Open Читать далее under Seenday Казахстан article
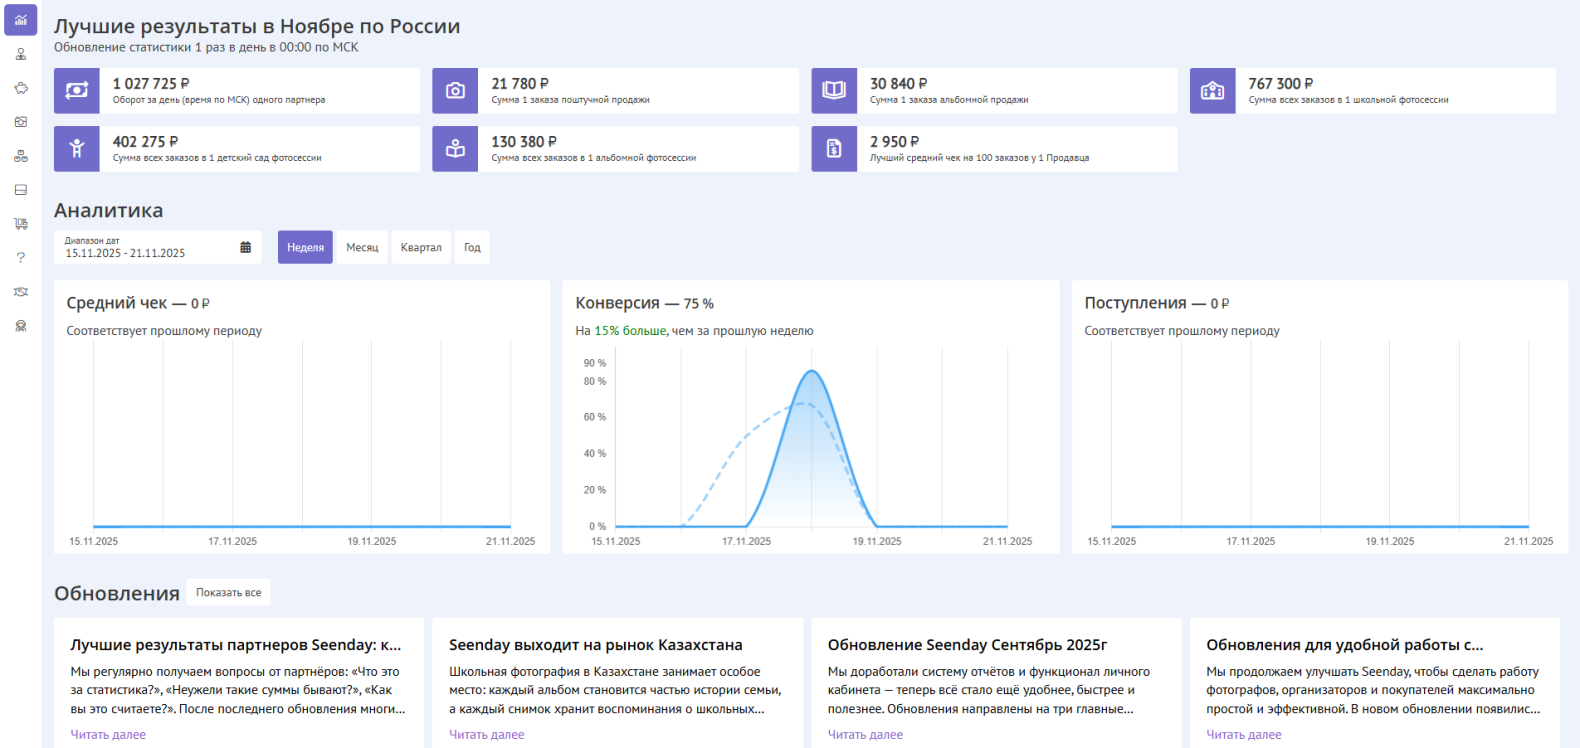Screen dimensions: 1580x748 click(x=486, y=735)
